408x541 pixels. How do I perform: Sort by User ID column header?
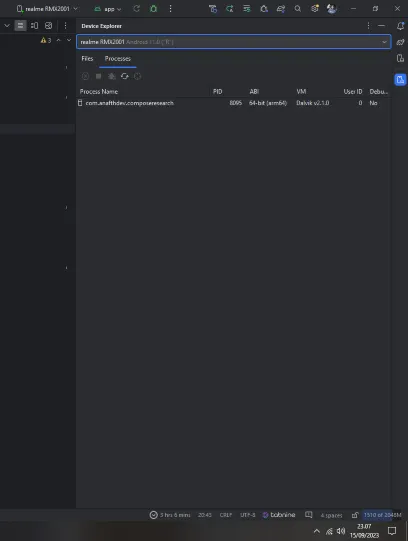[x=352, y=91]
